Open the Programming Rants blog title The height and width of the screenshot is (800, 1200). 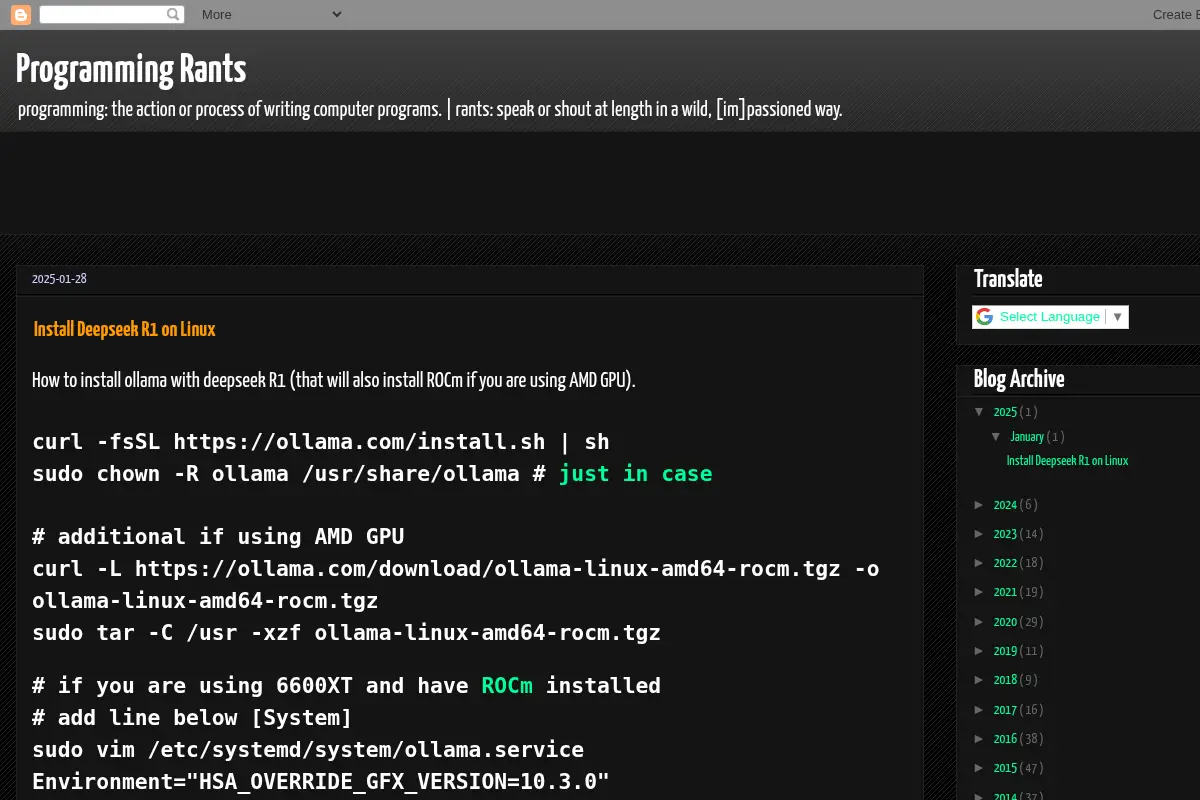(x=131, y=70)
